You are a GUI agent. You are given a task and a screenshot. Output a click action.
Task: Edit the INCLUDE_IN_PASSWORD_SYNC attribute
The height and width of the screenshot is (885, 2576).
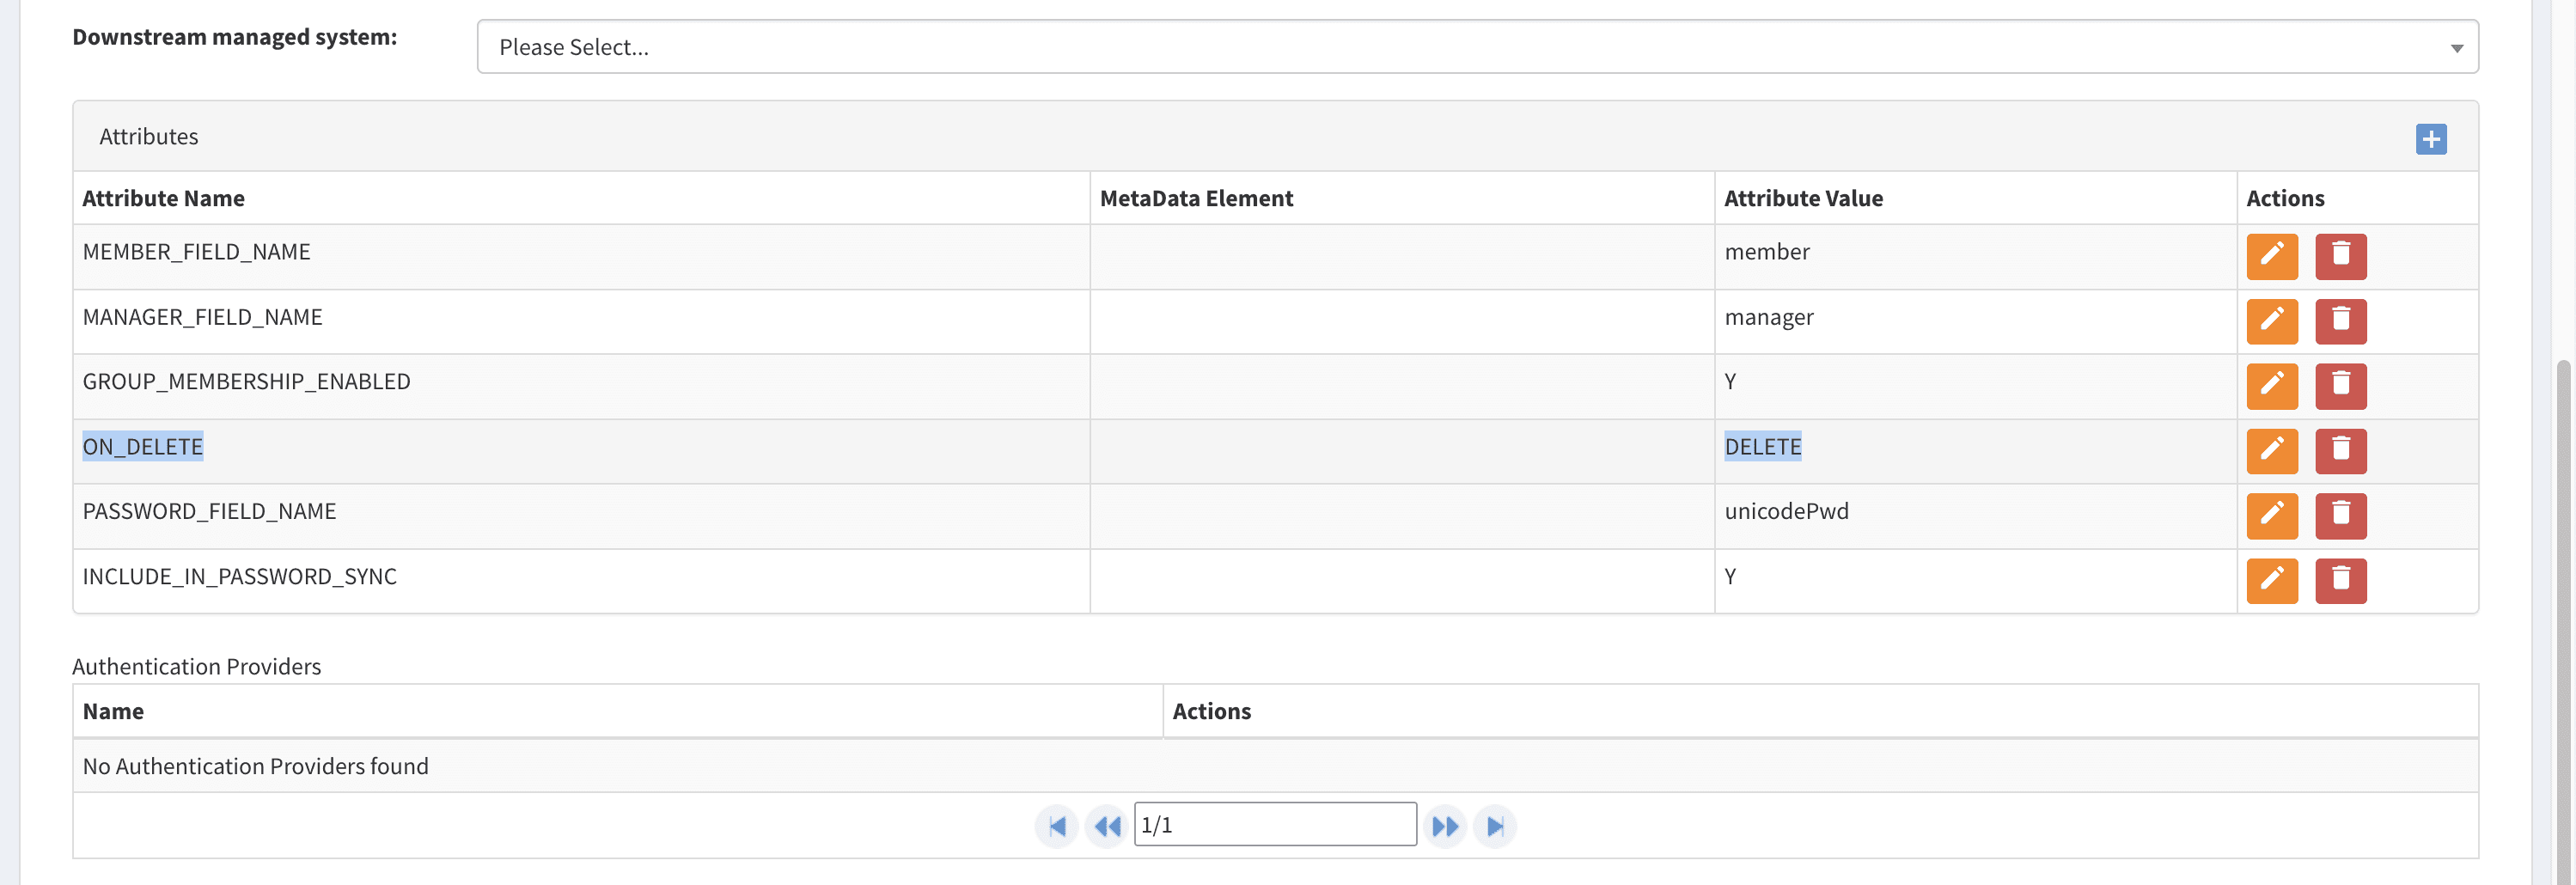point(2271,581)
